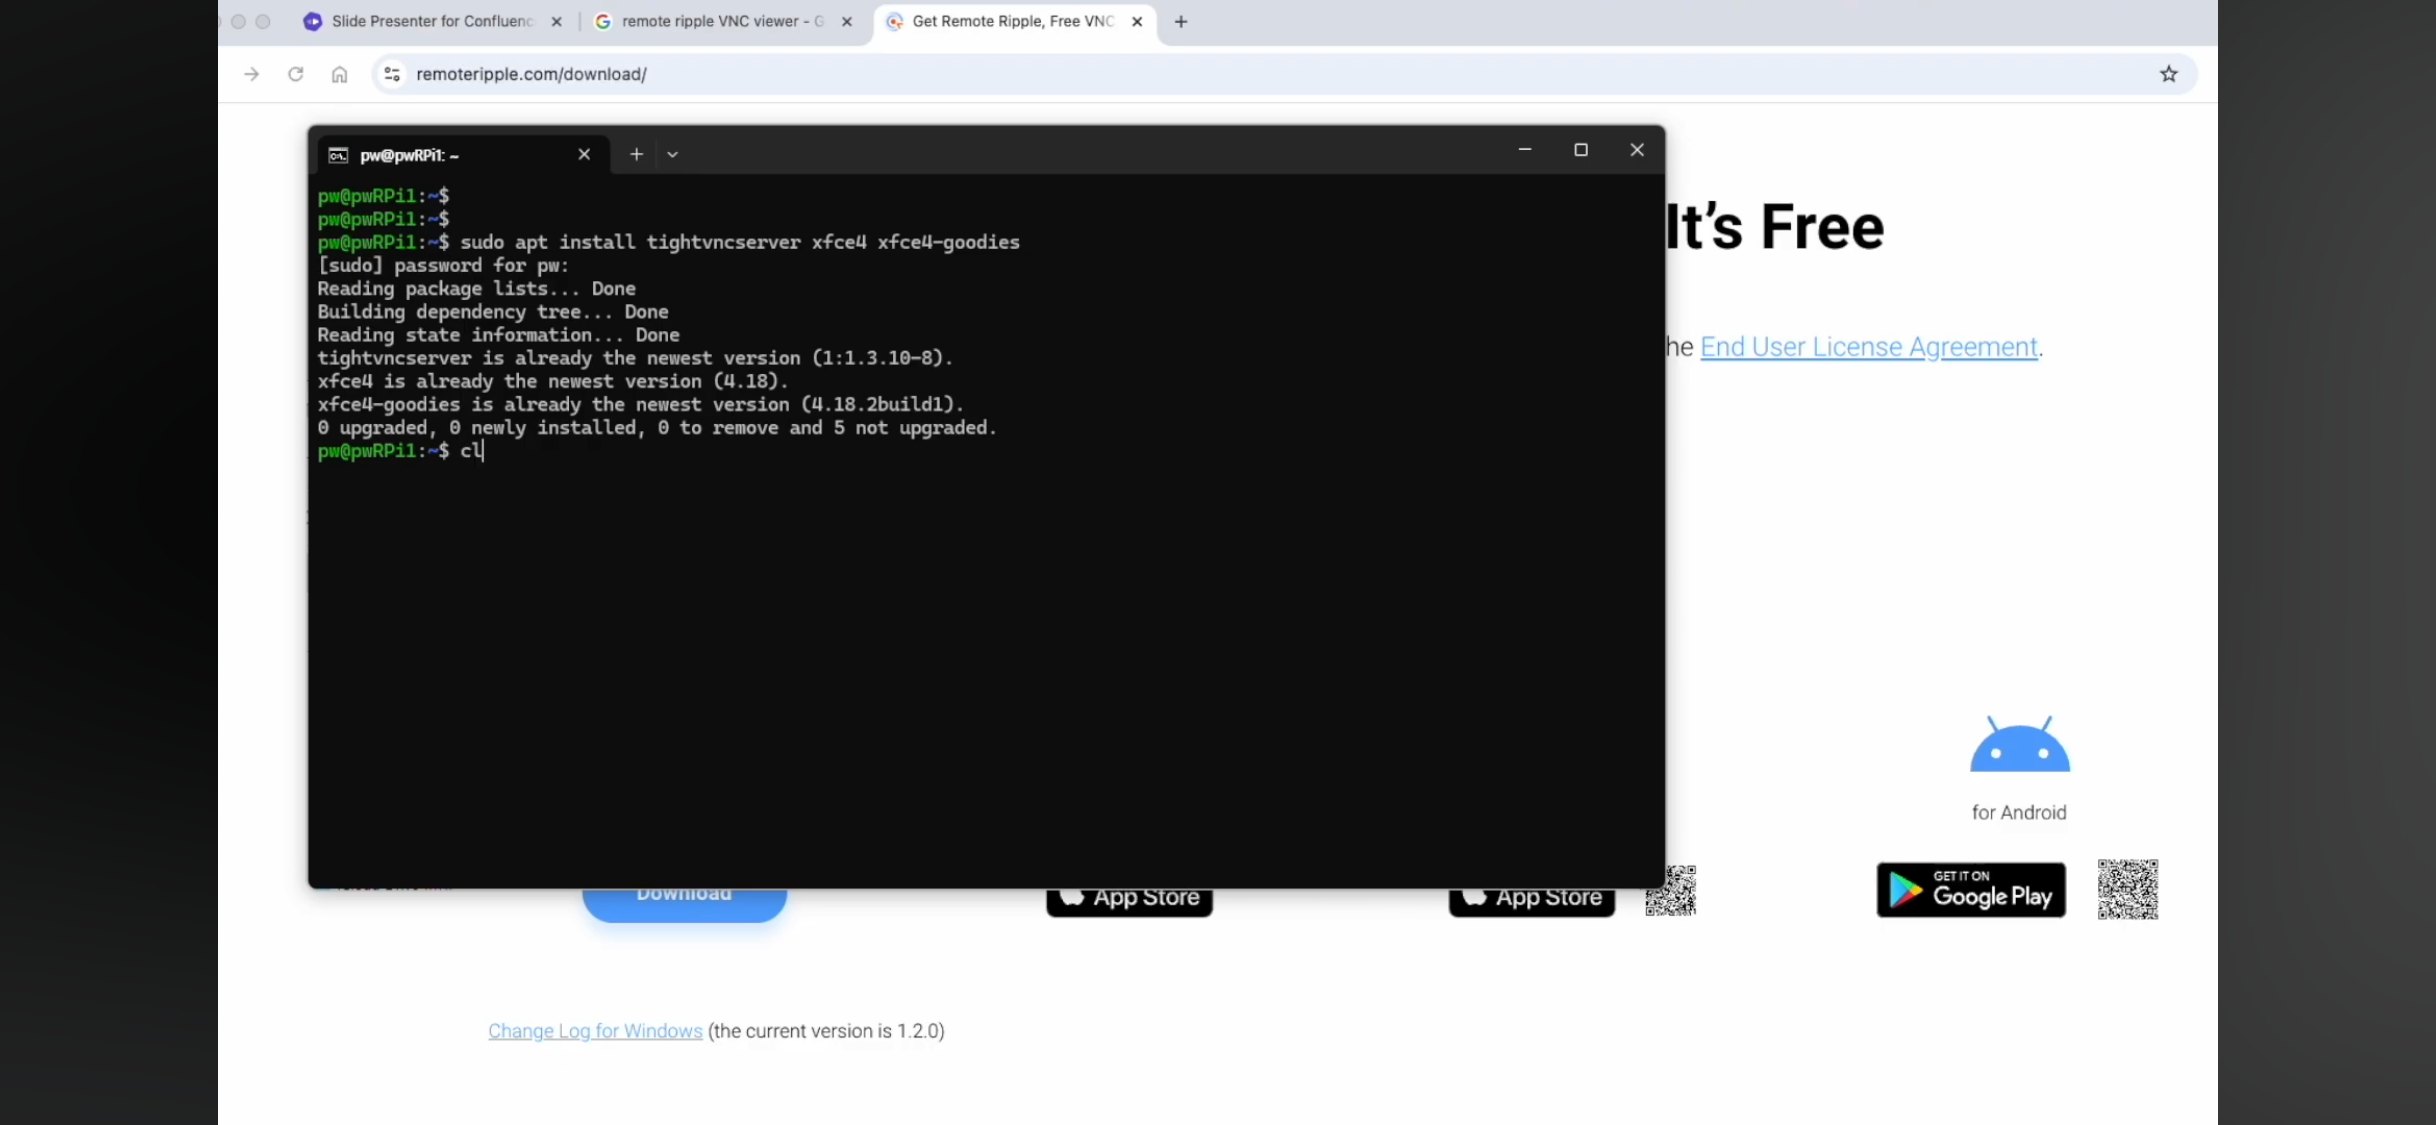Open End User License Agreement link
This screenshot has width=2436, height=1125.
(x=1868, y=347)
